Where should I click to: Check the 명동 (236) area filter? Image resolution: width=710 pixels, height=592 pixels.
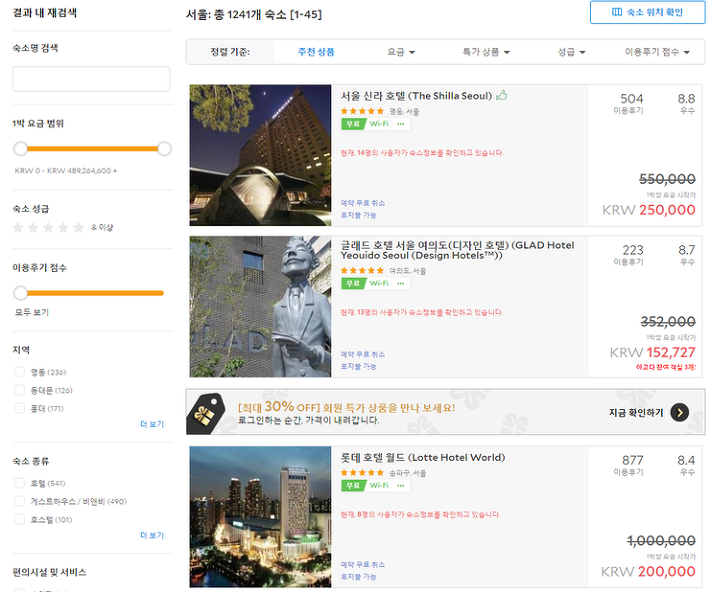(19, 372)
